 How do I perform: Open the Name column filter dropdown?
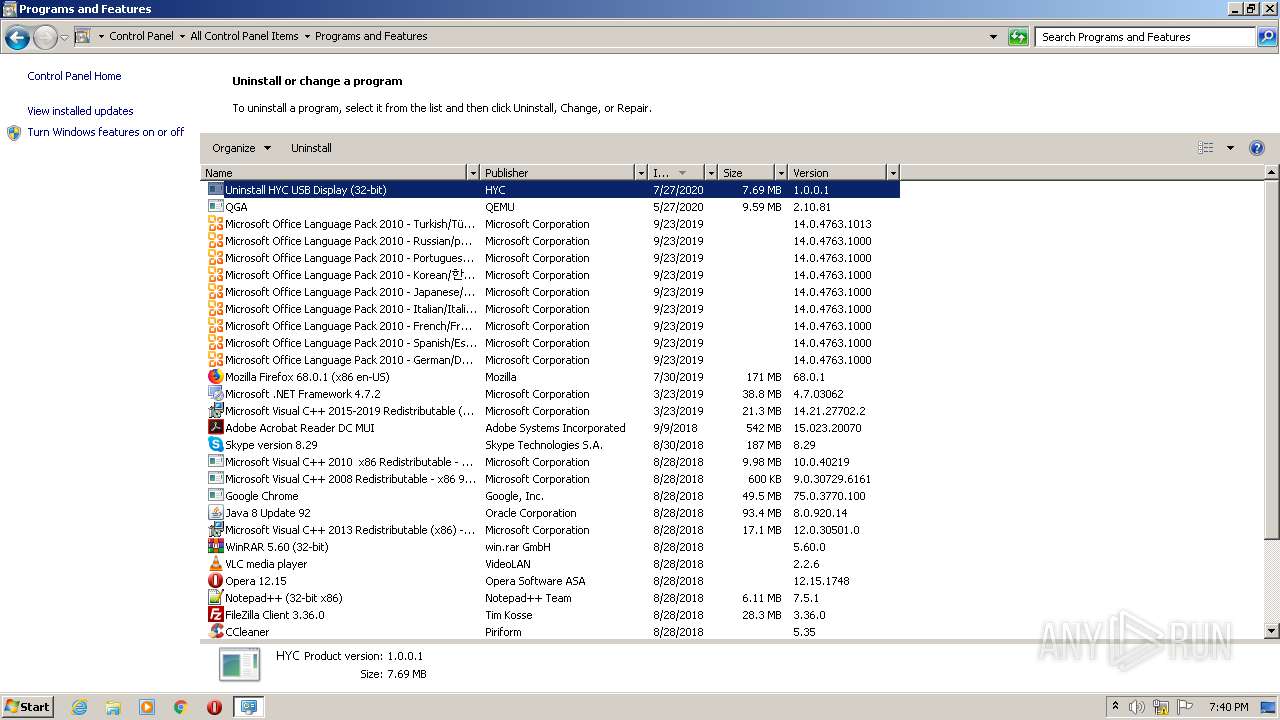473,173
